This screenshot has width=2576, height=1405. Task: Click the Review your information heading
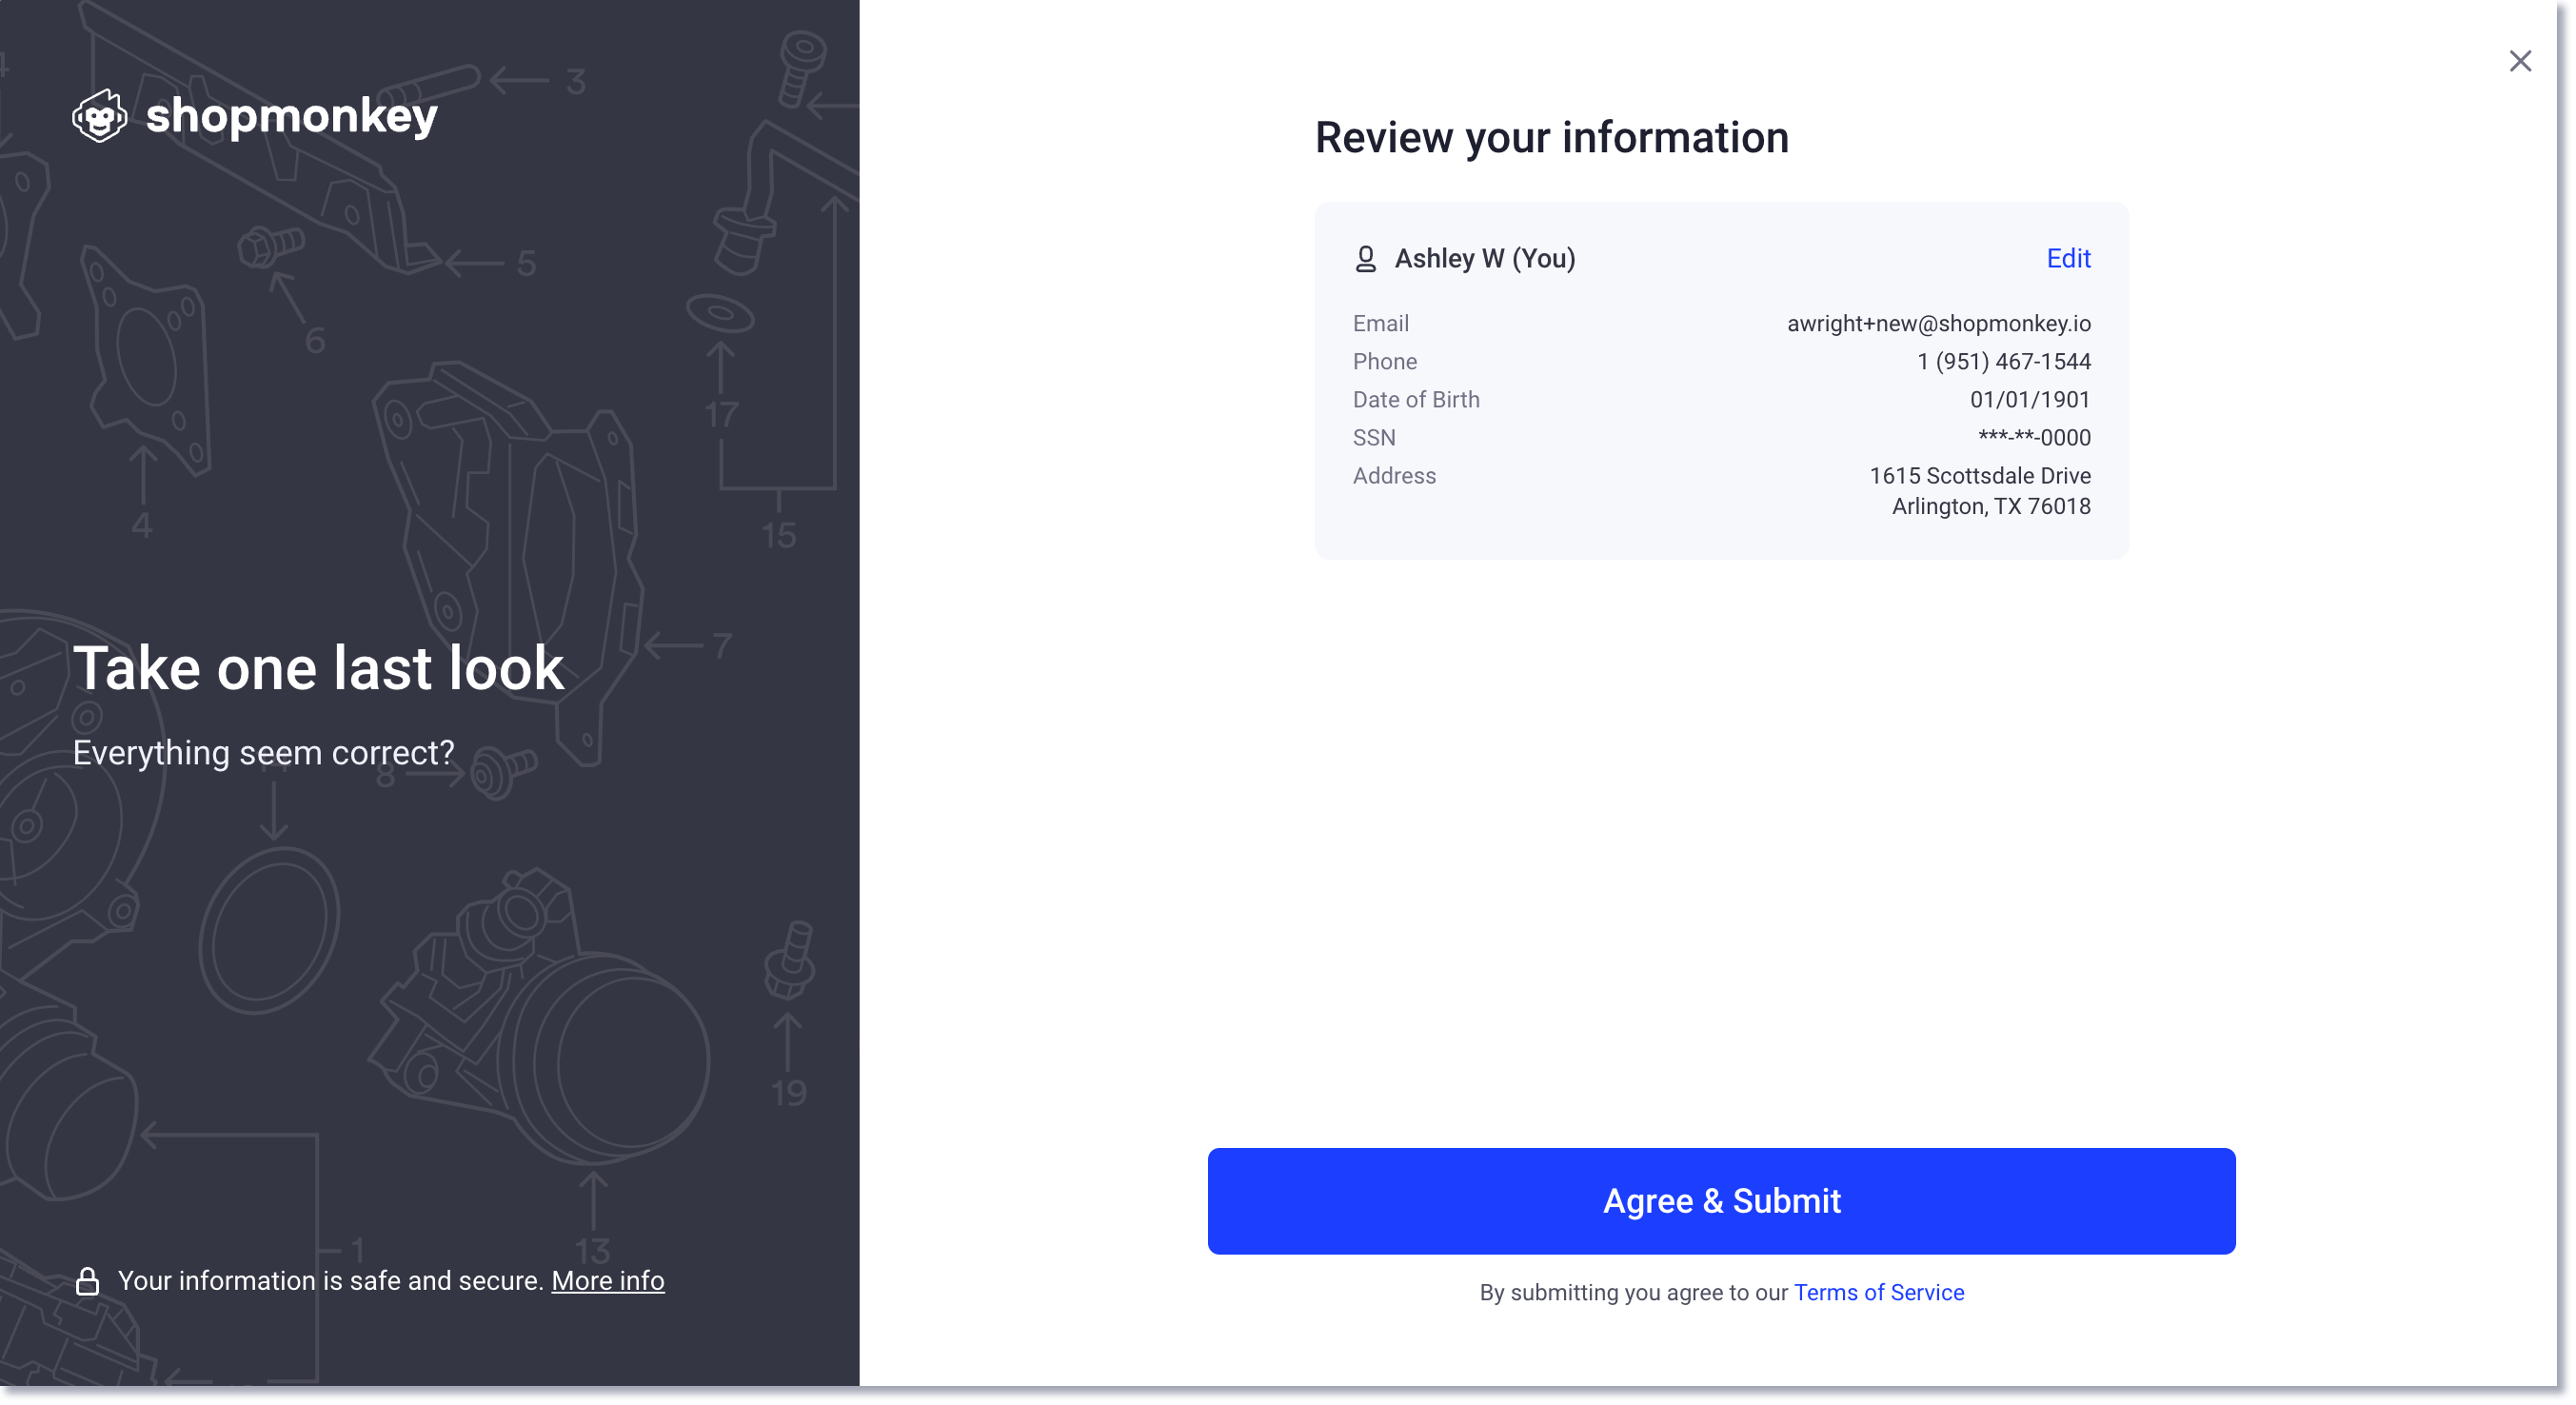click(x=1551, y=138)
